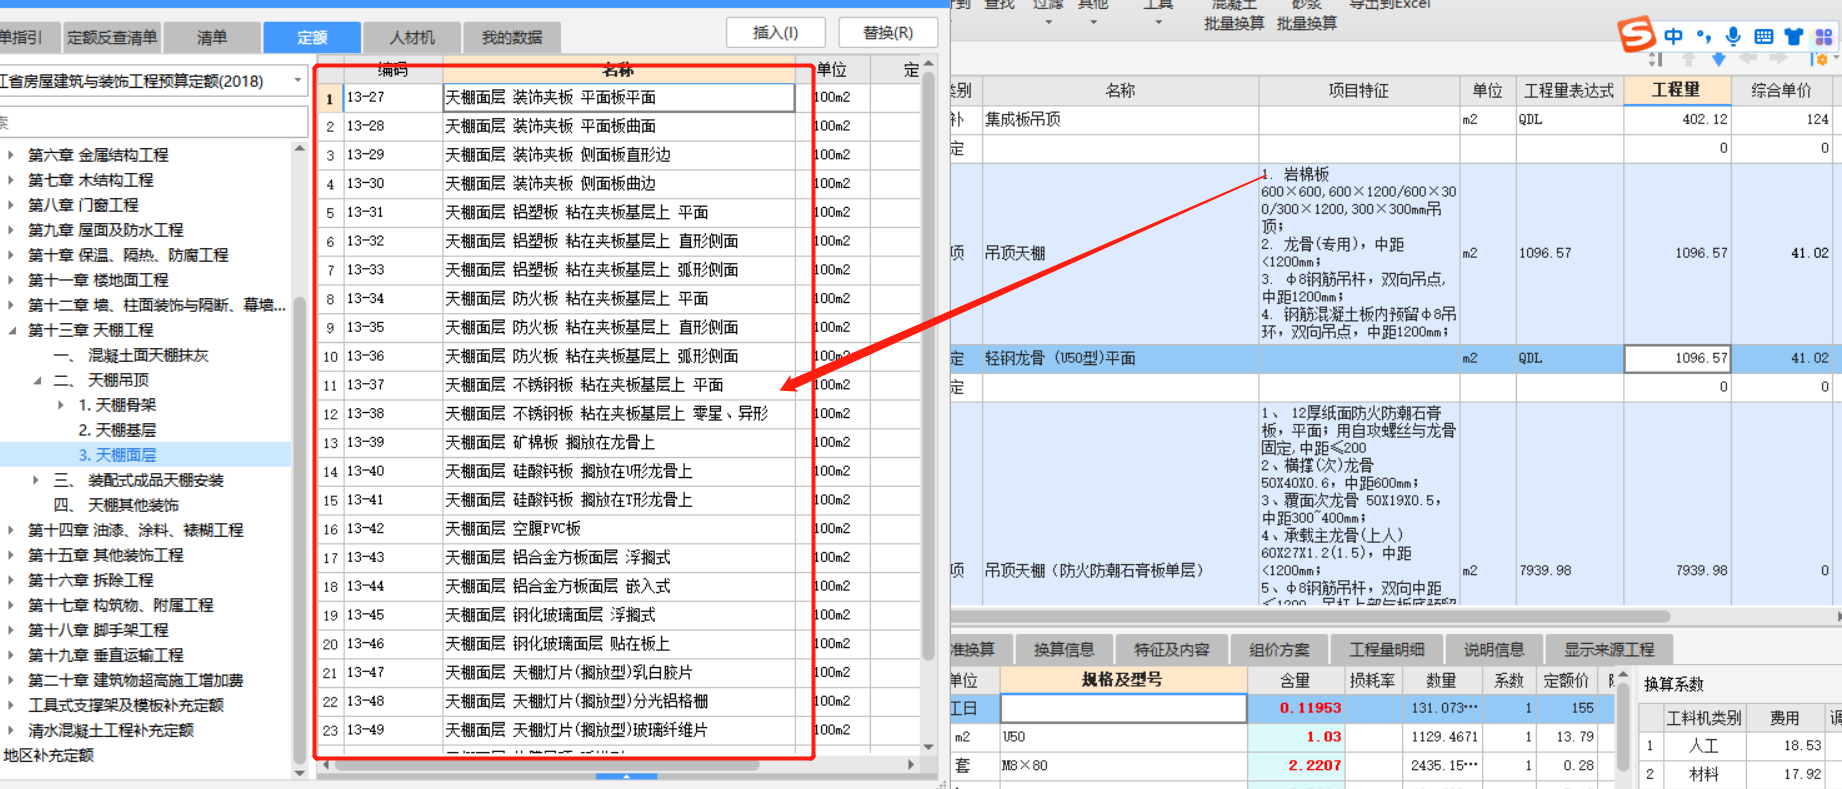Expand 第十章 保温、隔热、防腐工程 node
Viewport: 1842px width, 789px height.
(x=11, y=255)
